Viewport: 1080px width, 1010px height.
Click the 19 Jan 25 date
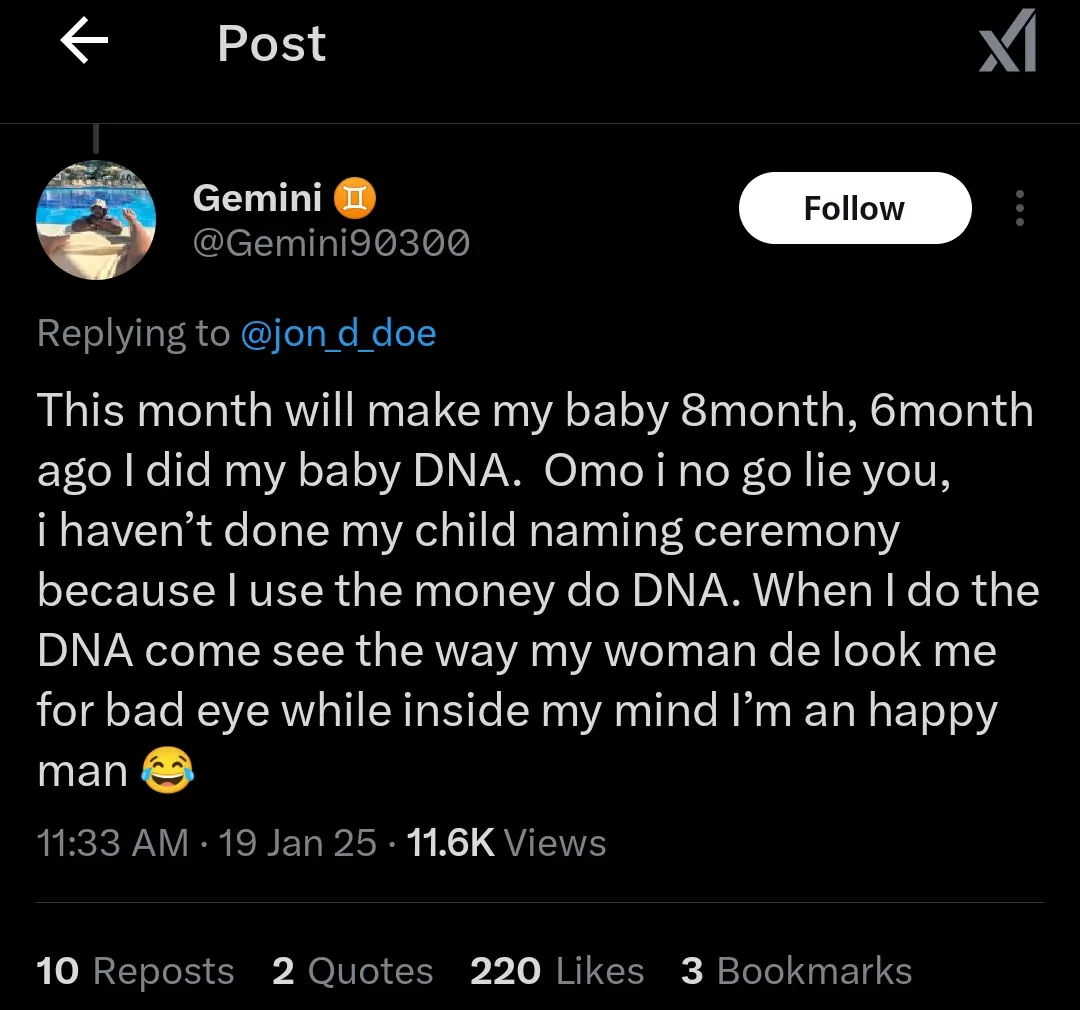click(x=297, y=843)
